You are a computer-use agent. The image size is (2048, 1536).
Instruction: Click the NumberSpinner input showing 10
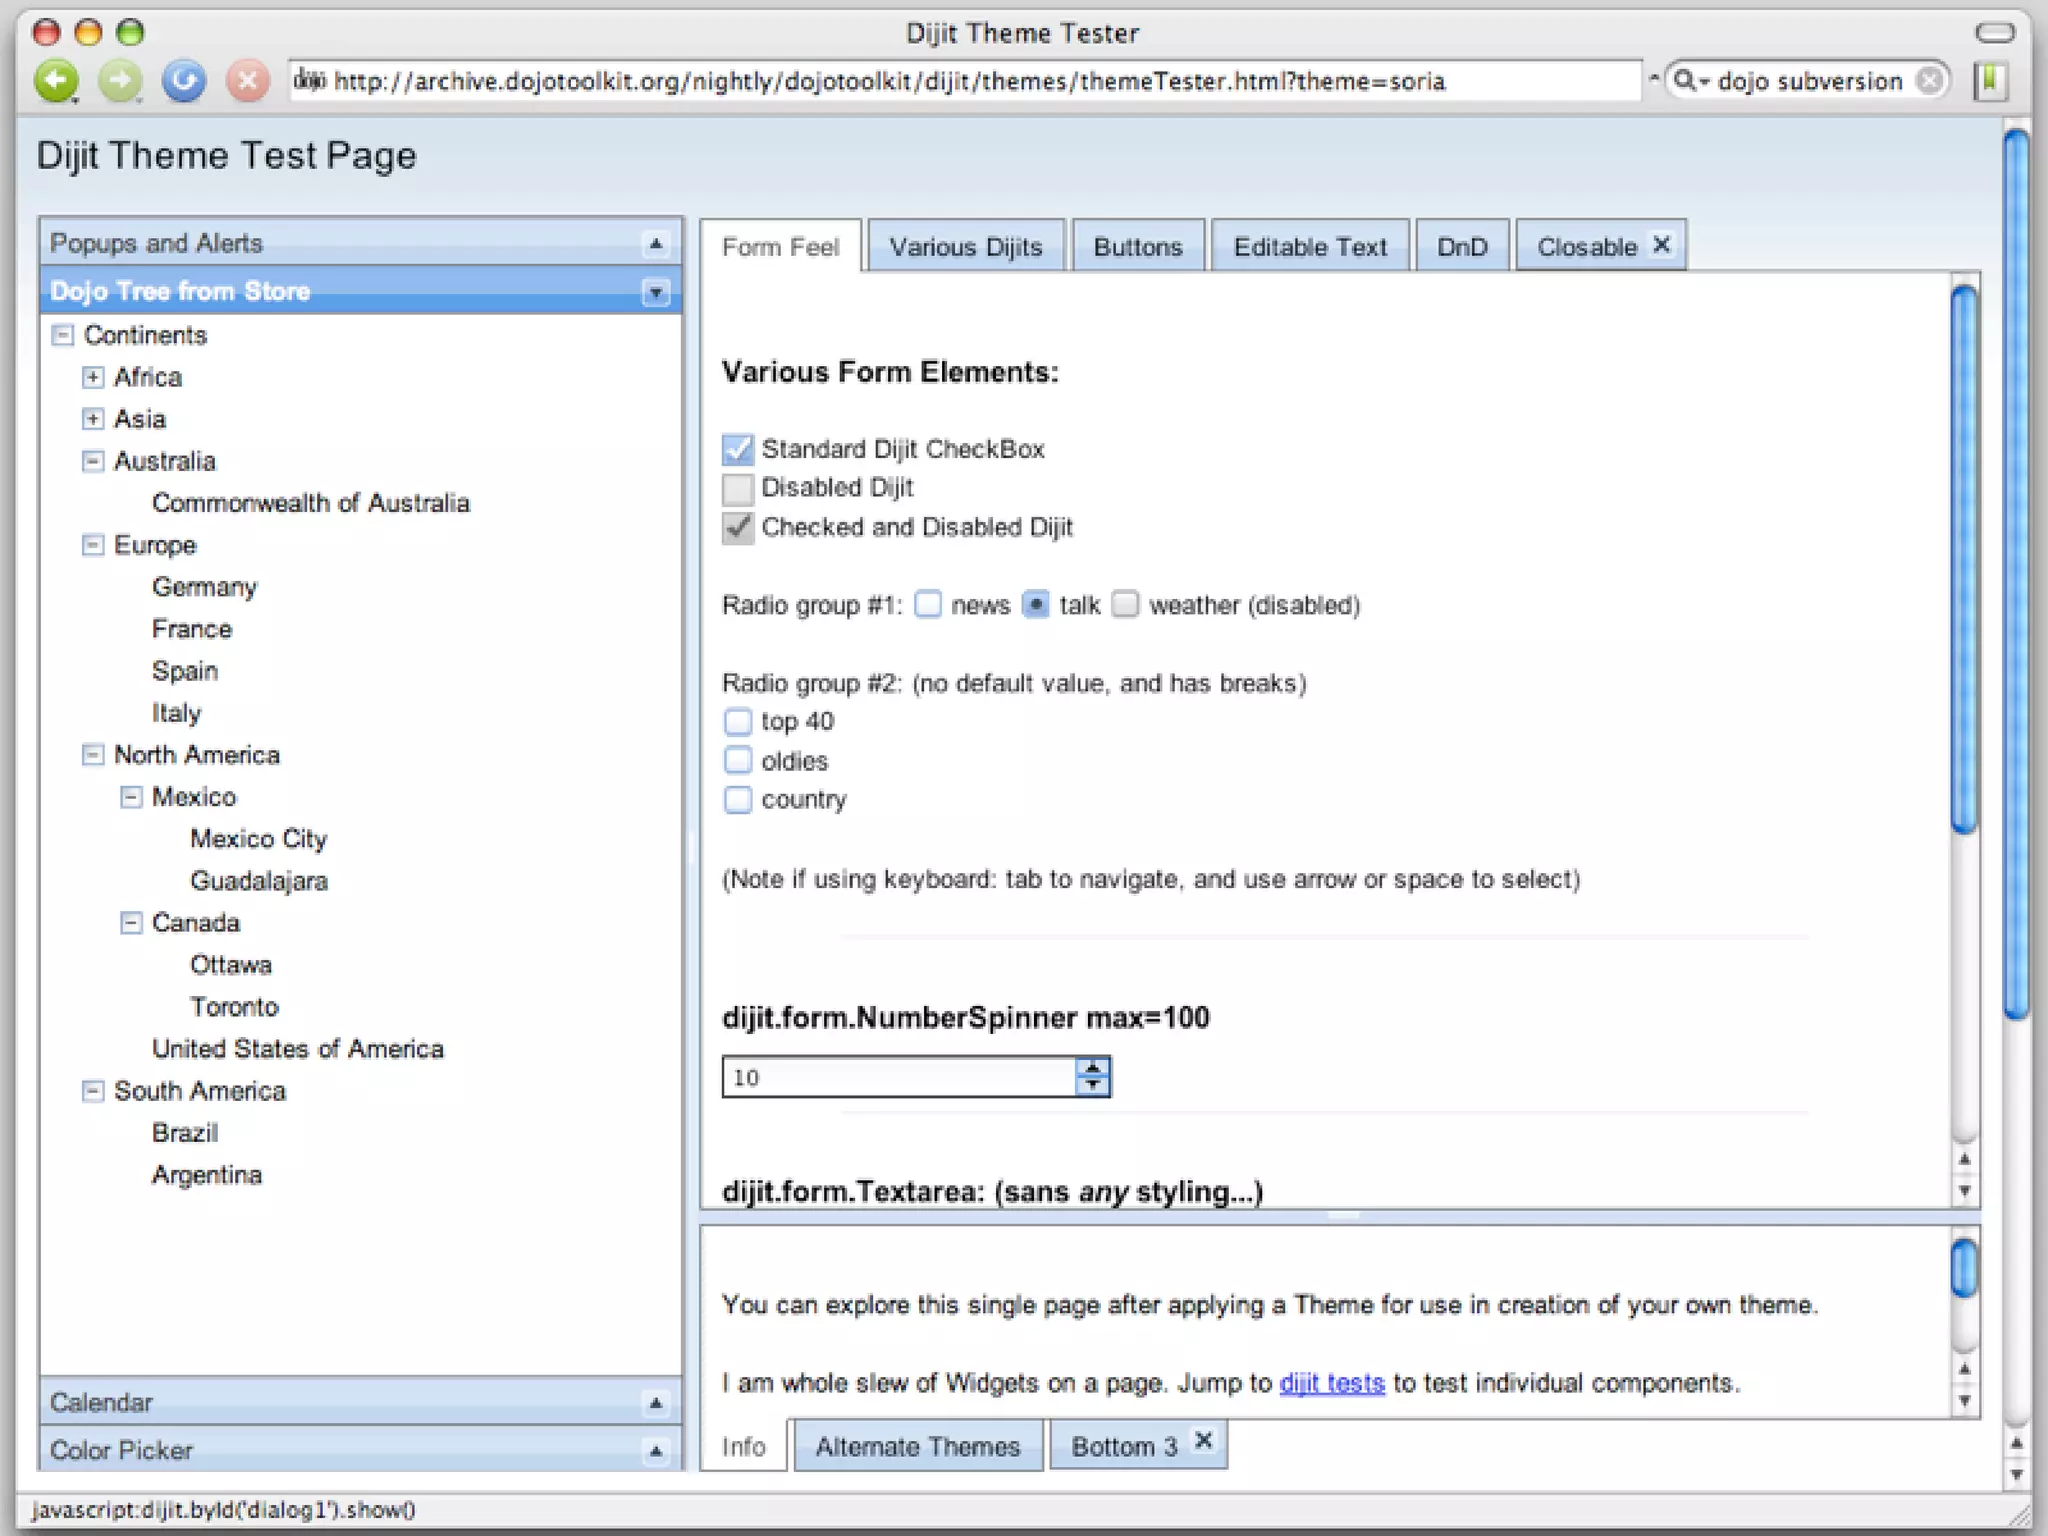click(x=899, y=1077)
